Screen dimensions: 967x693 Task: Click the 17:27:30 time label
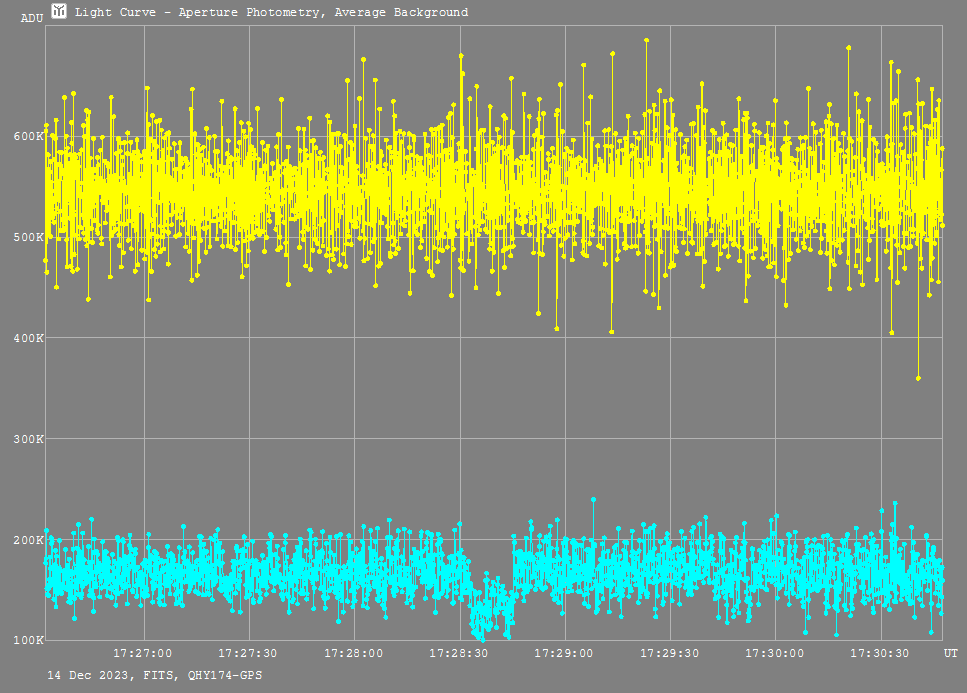pos(248,654)
